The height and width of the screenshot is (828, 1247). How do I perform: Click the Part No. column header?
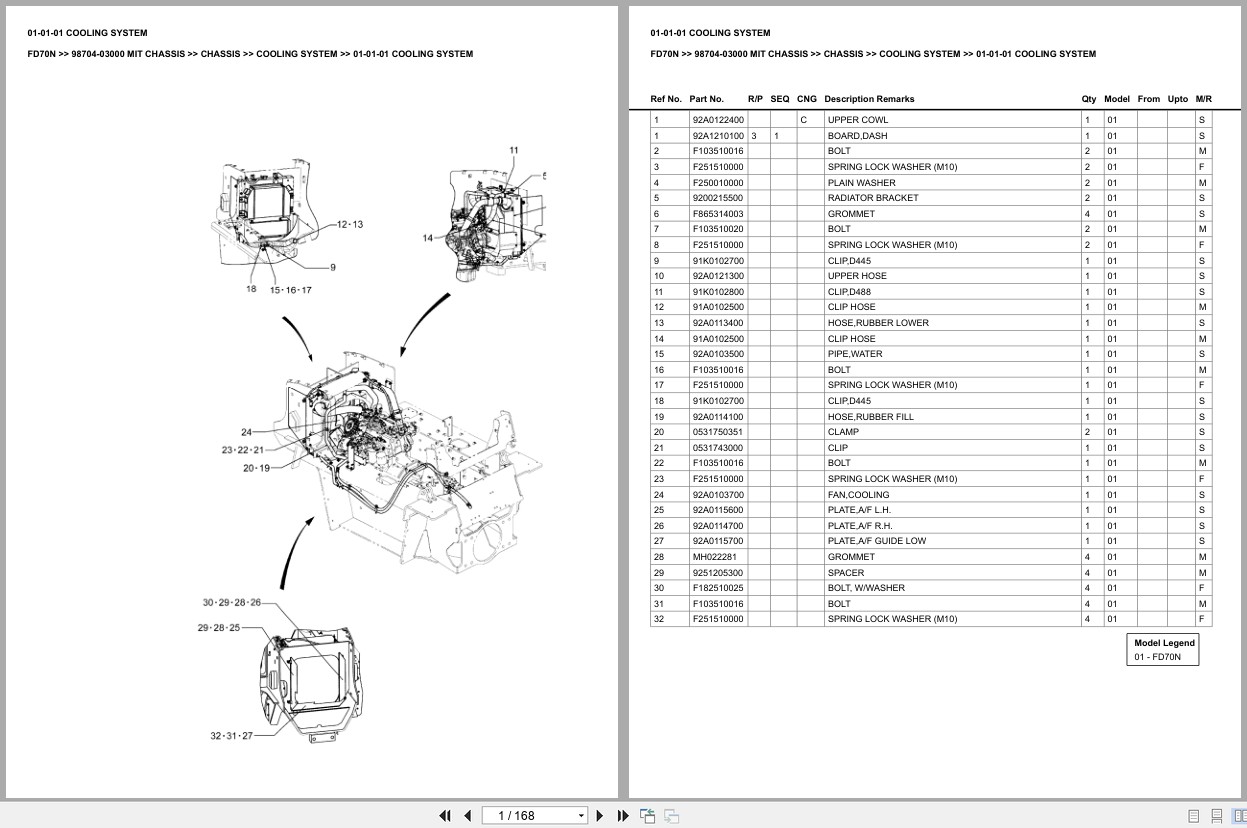[706, 99]
